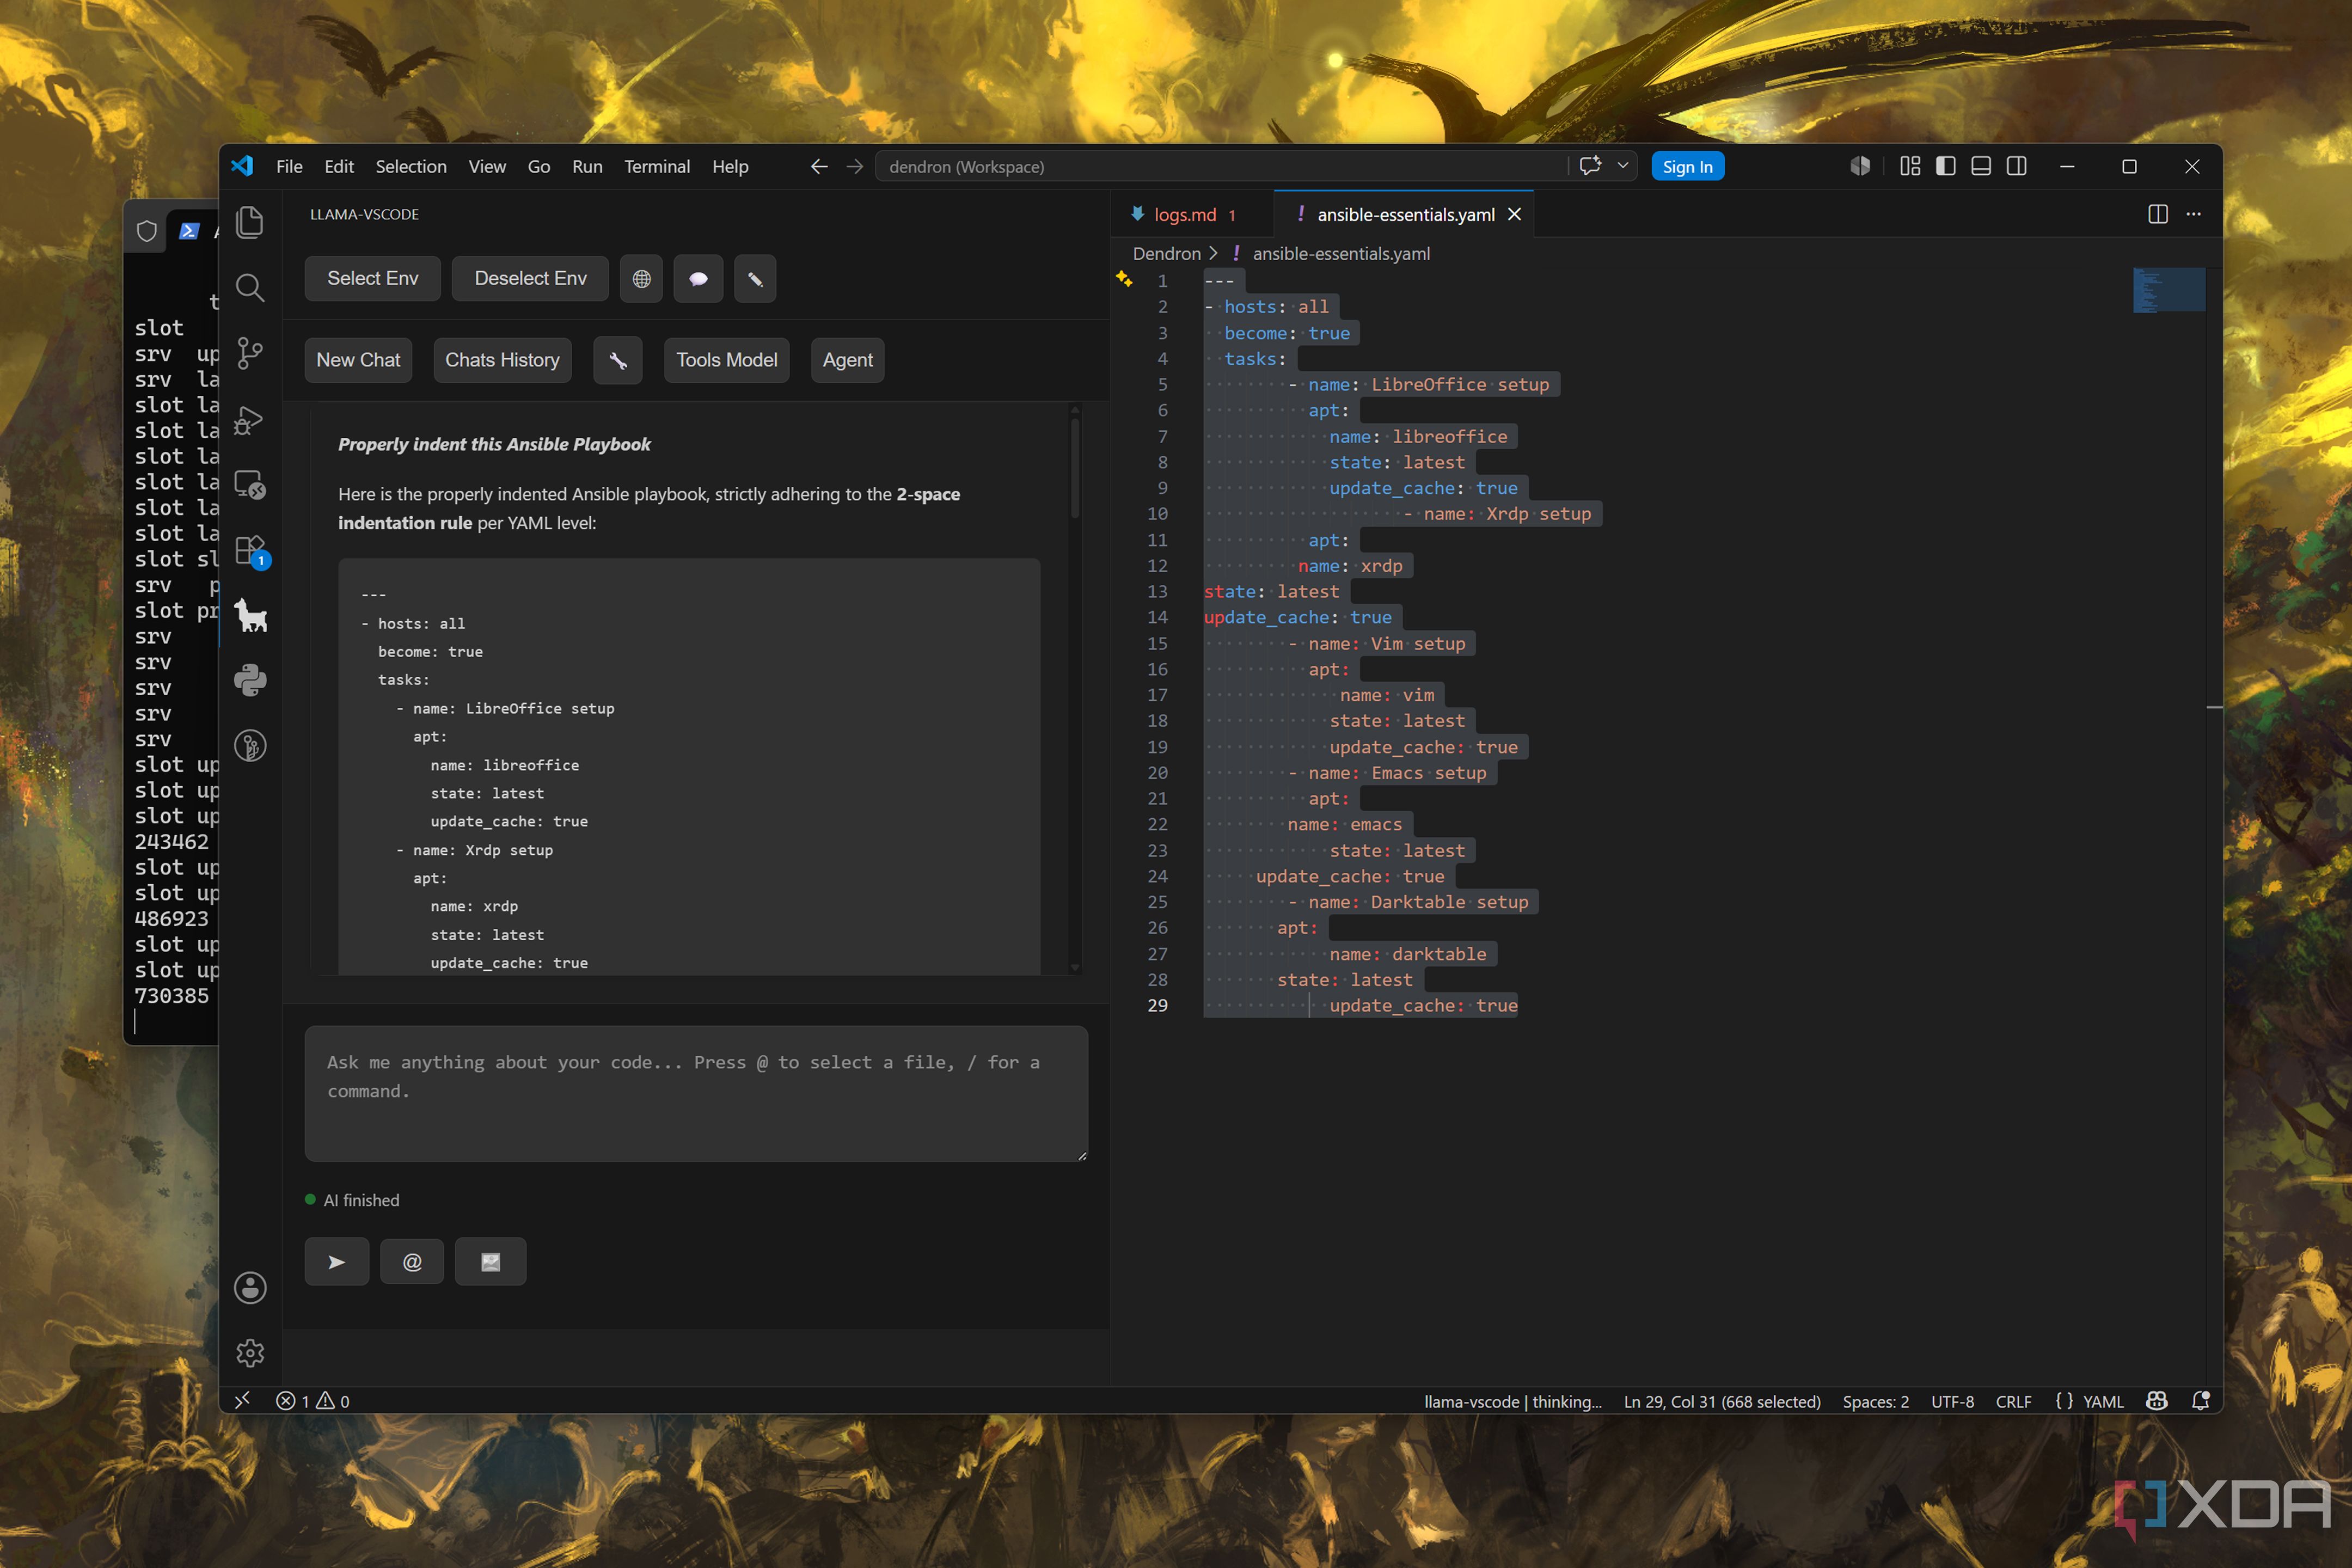Click the Sign In button
The width and height of the screenshot is (2352, 1568).
tap(1687, 166)
